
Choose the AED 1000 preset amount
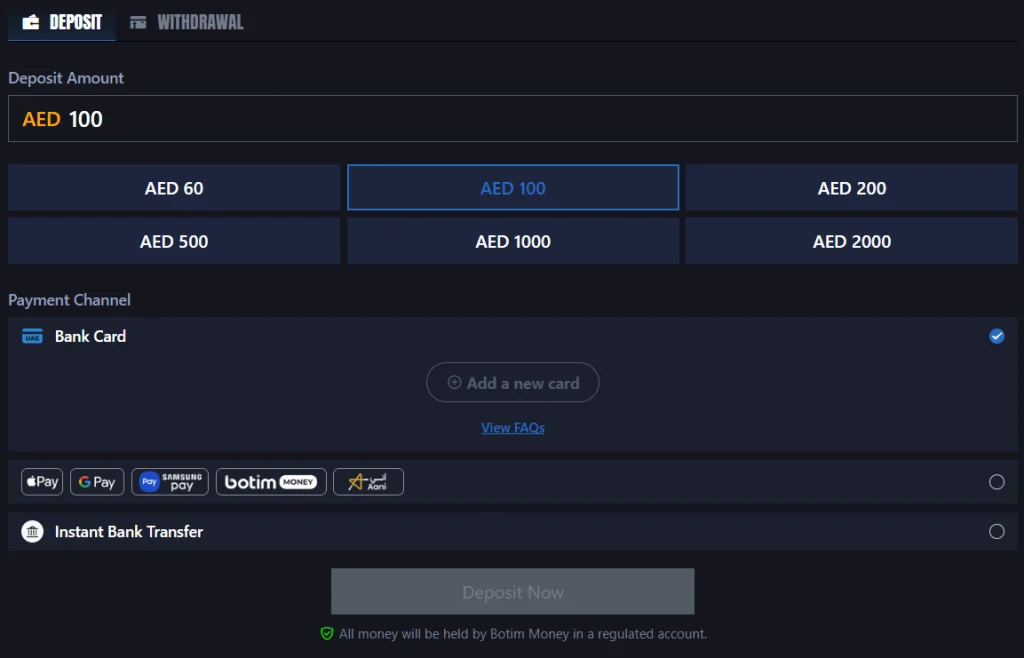tap(513, 242)
